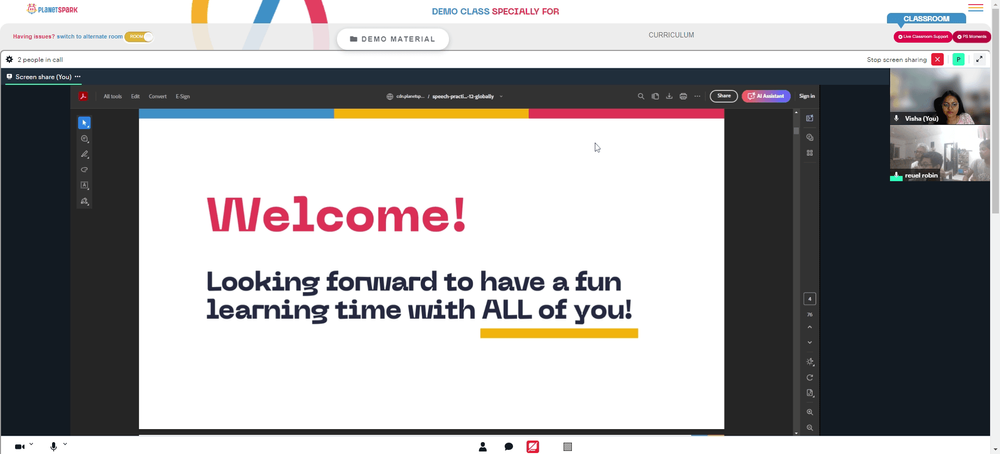Open the page view settings document icon
Screen dimensions: 1000x454
[x=810, y=393]
